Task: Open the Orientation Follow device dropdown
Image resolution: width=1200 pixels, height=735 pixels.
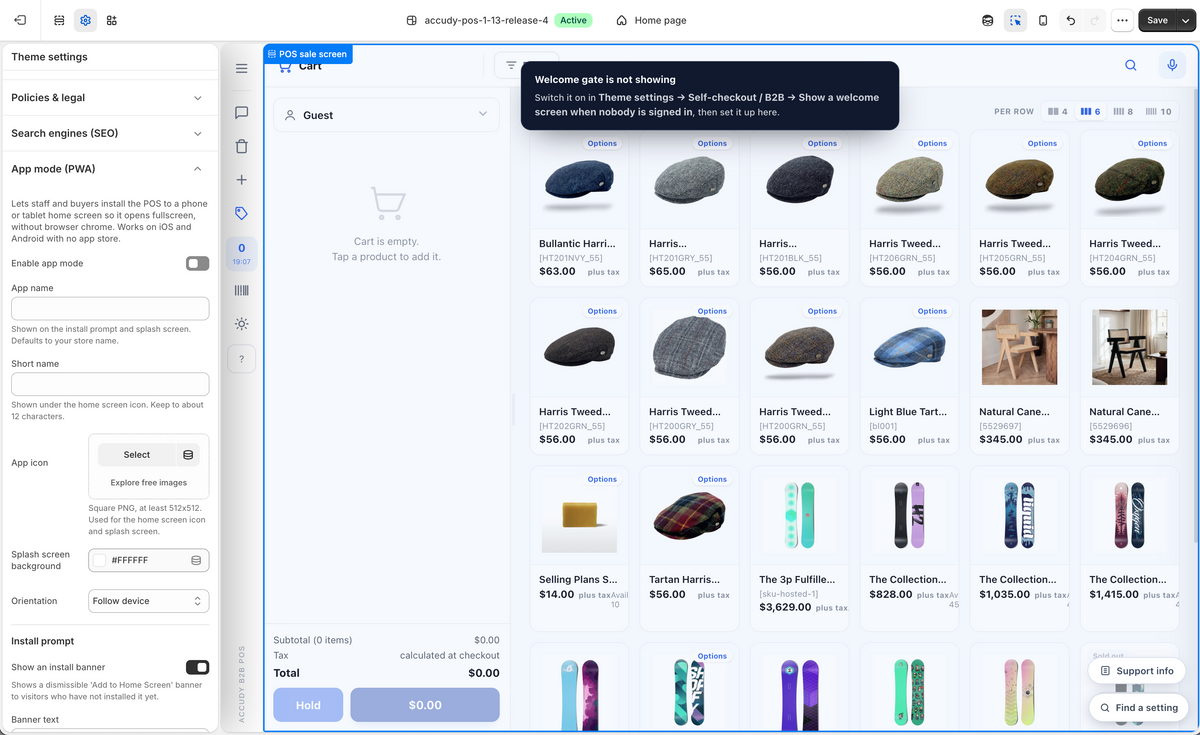Action: pyautogui.click(x=149, y=601)
